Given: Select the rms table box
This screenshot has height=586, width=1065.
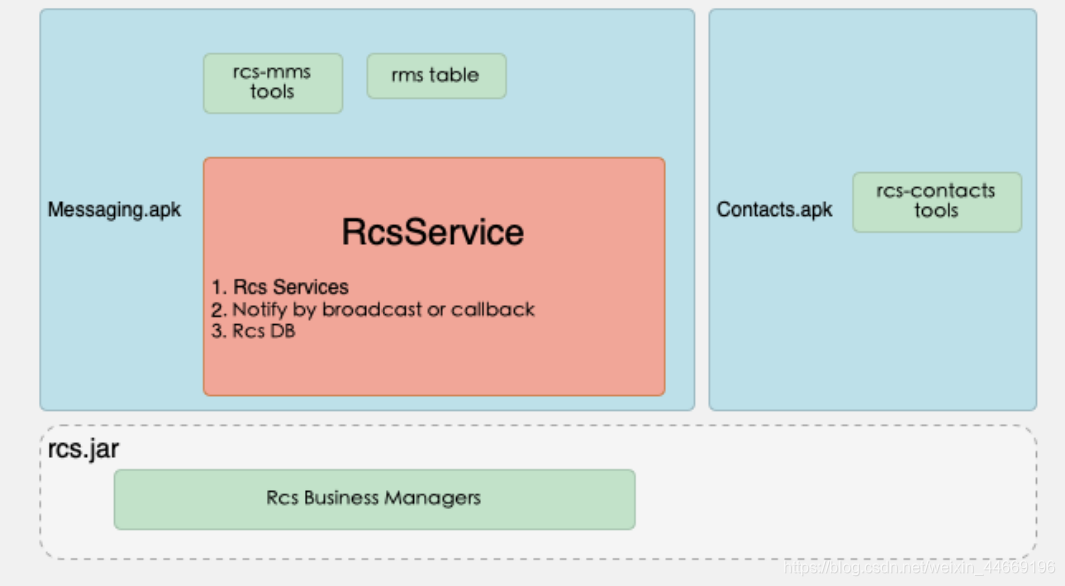Looking at the screenshot, I should (x=437, y=75).
